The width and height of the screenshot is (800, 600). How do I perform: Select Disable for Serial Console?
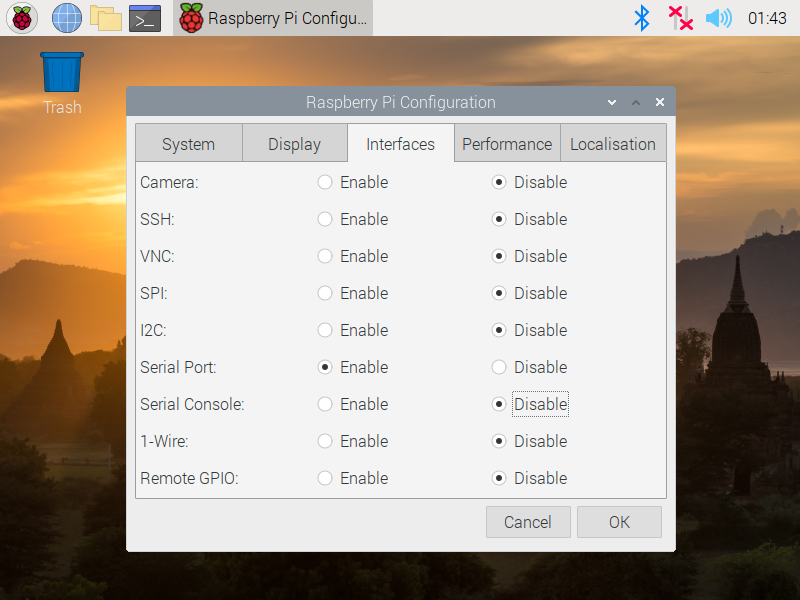(530, 404)
